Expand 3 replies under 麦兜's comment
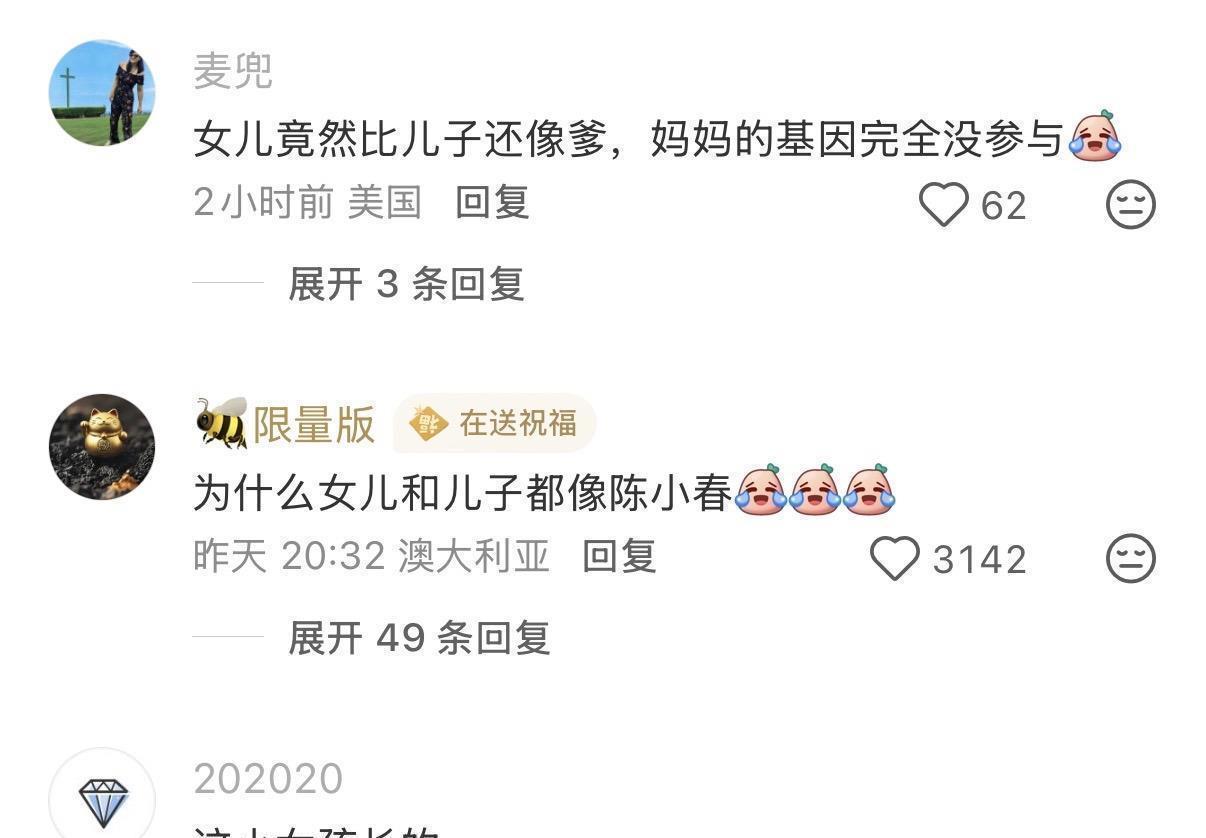 click(x=406, y=284)
